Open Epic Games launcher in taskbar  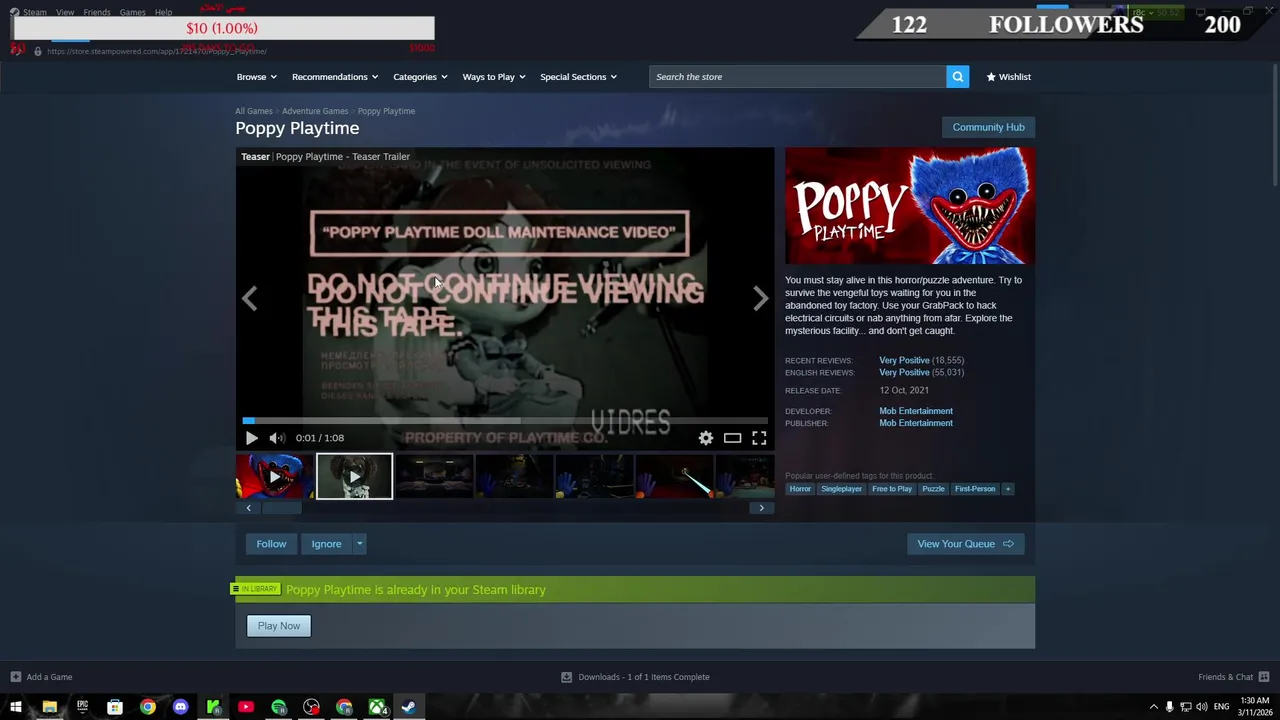[82, 707]
